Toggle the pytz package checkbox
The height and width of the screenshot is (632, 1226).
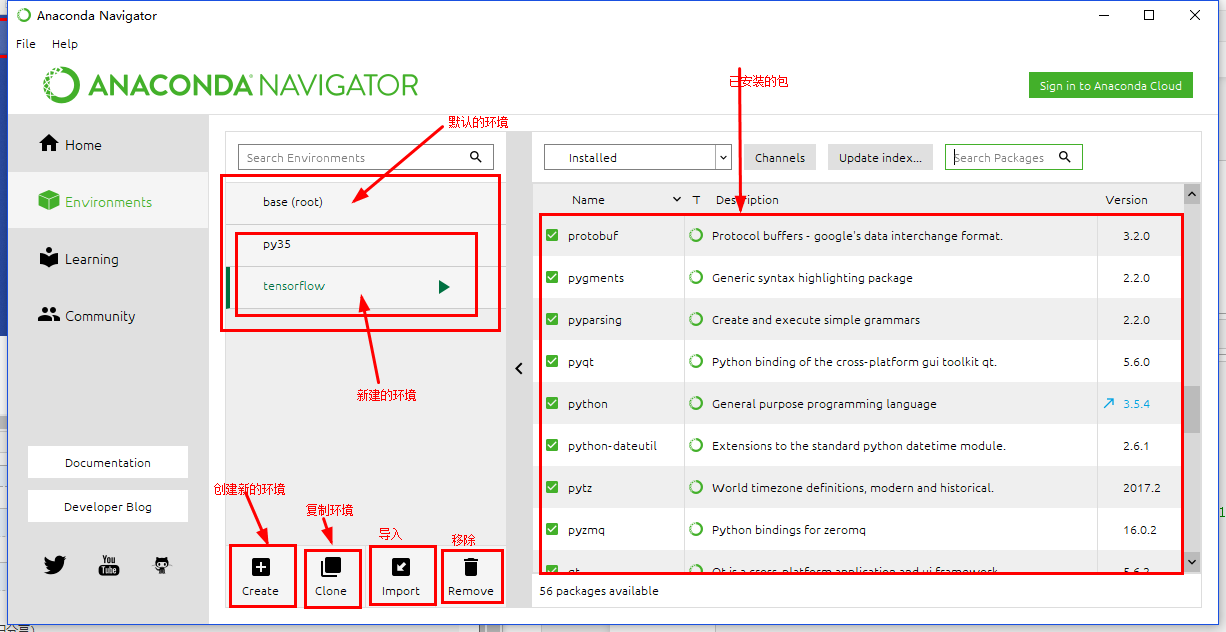click(x=552, y=488)
